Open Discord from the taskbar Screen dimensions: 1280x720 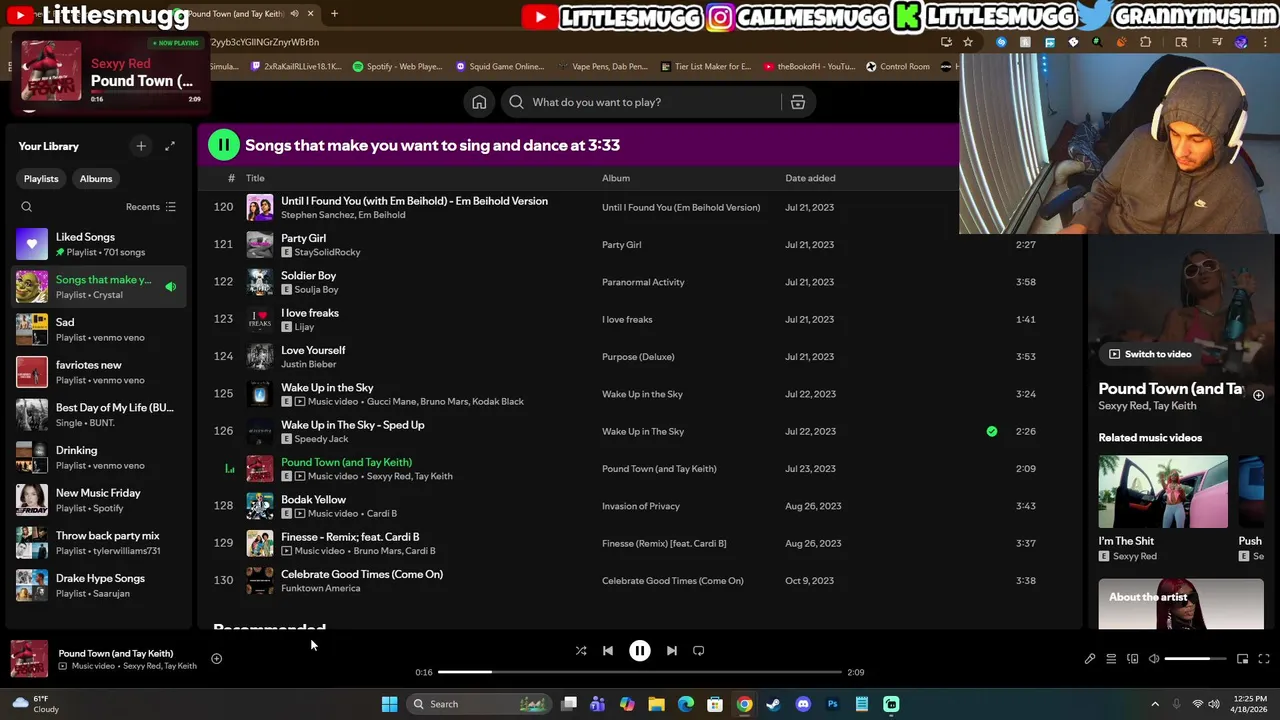[x=803, y=704]
